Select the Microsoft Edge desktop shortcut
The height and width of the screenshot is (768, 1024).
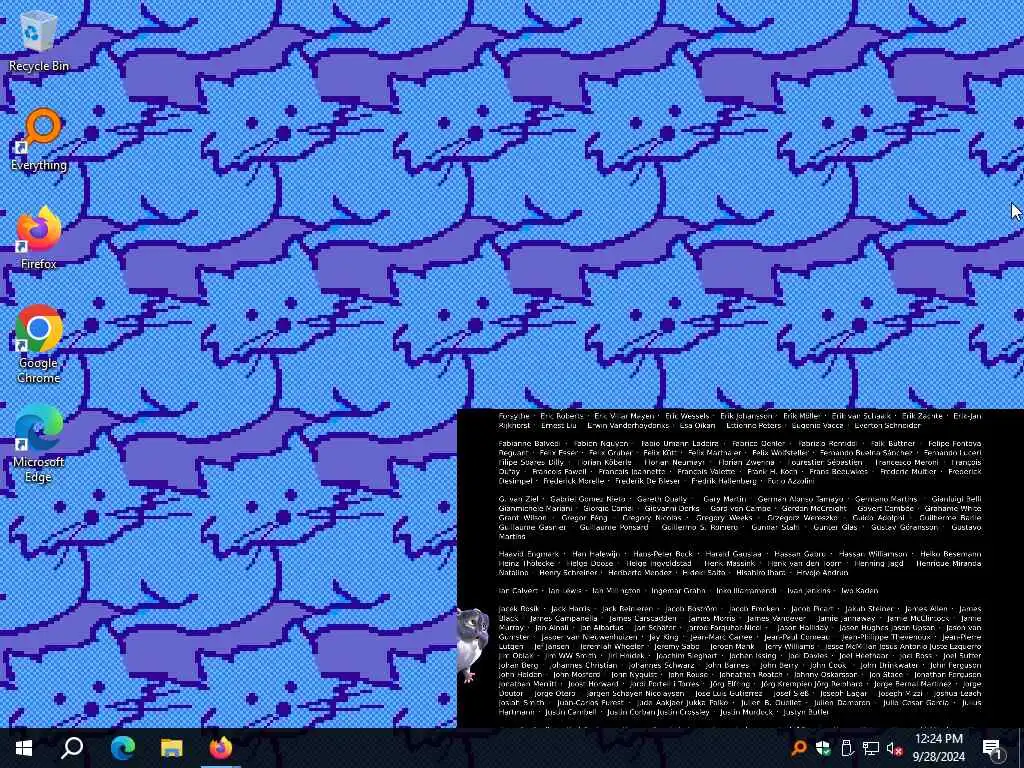coord(39,444)
